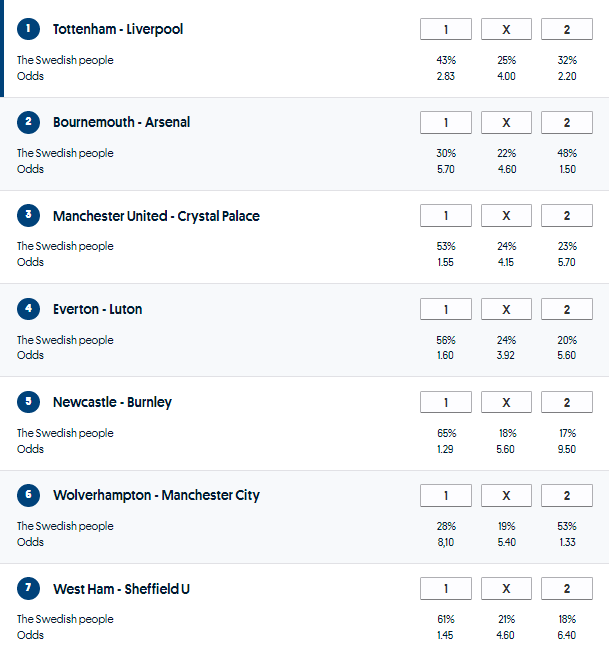Pick X for Manchester United - Crystal Palace
Screen dimensions: 609x655
(x=506, y=216)
